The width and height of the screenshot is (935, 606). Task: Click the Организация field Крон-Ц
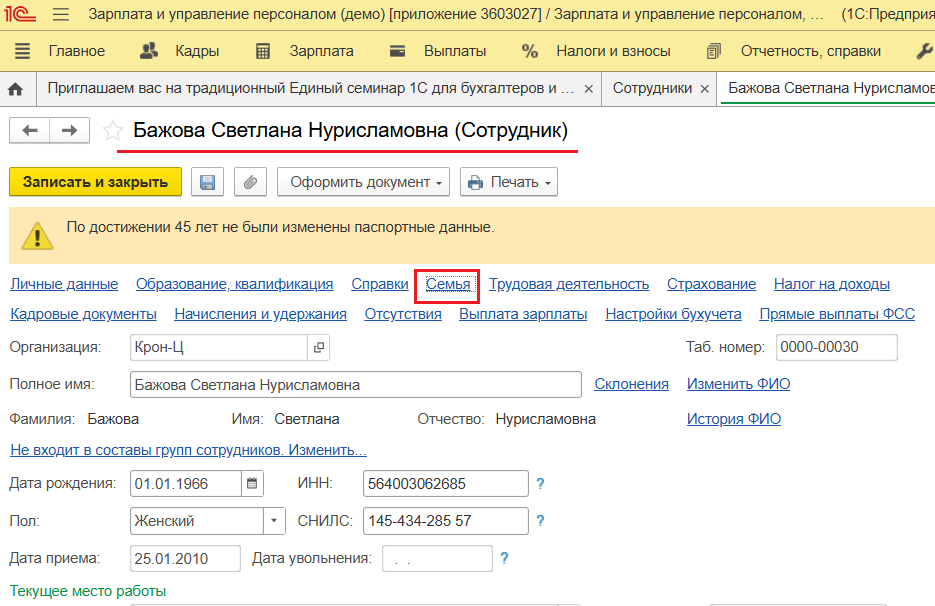pyautogui.click(x=219, y=347)
